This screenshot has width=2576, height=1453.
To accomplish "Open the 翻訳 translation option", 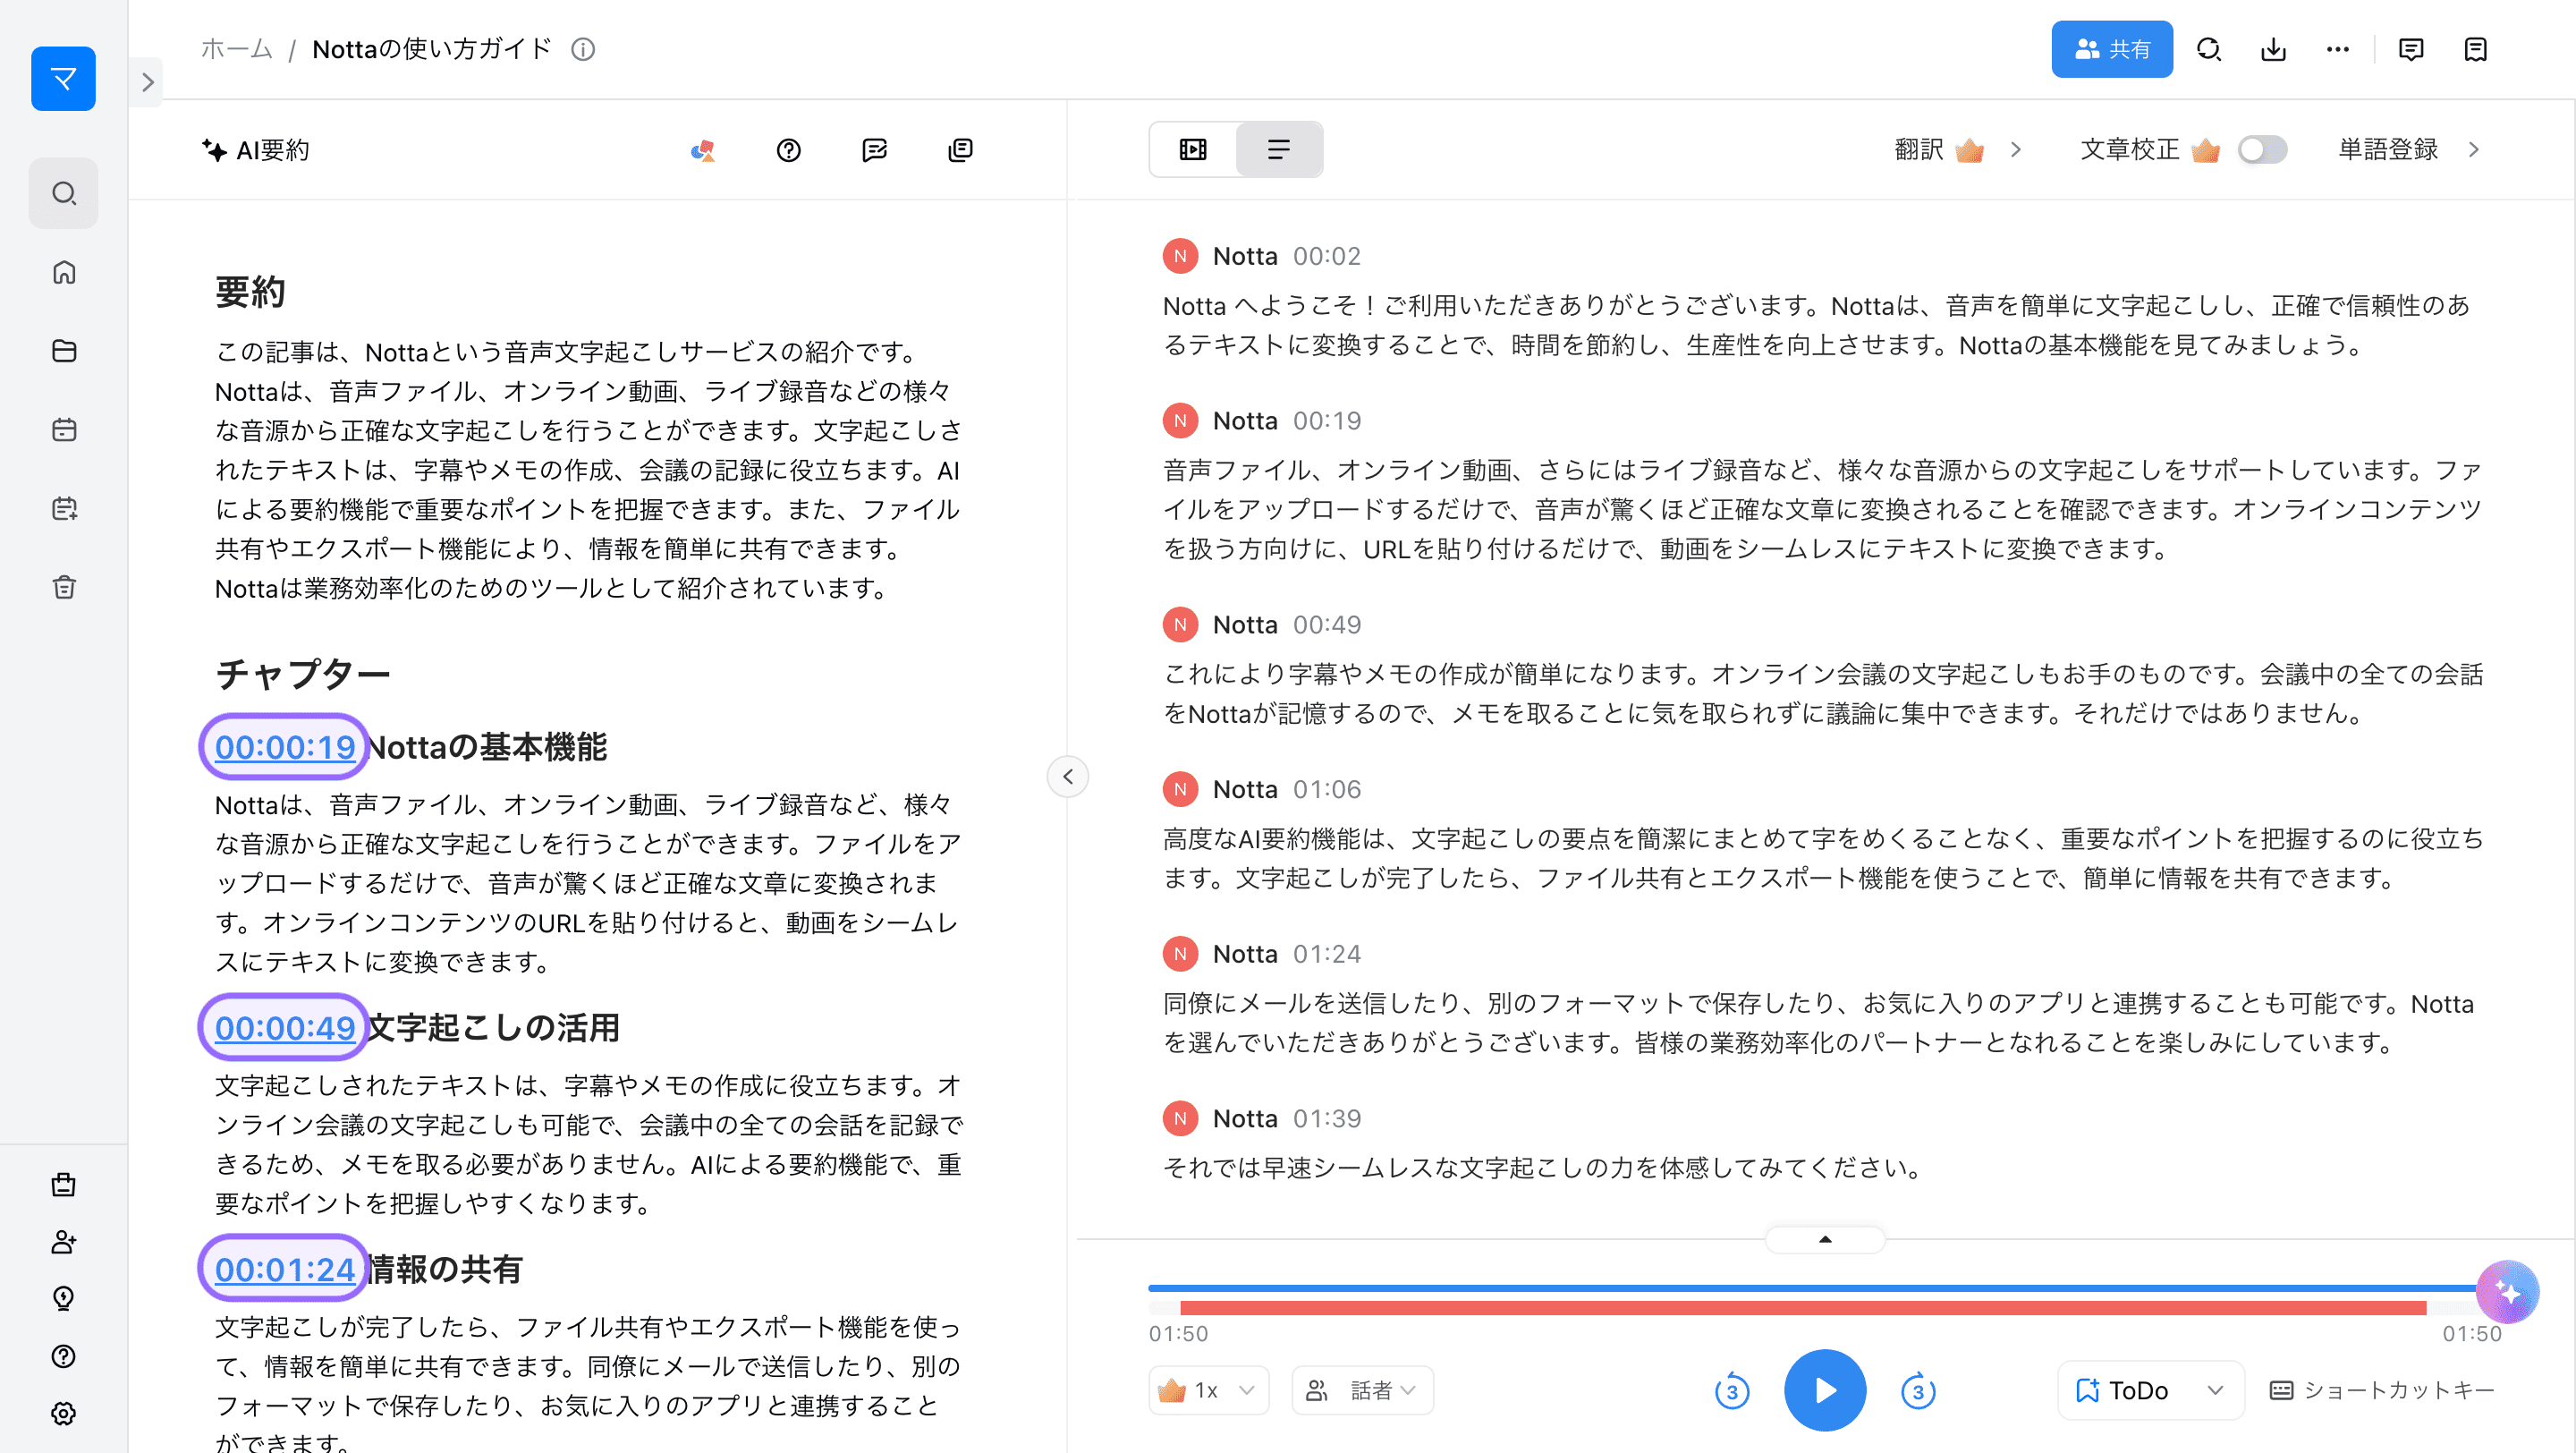I will click(x=1958, y=149).
